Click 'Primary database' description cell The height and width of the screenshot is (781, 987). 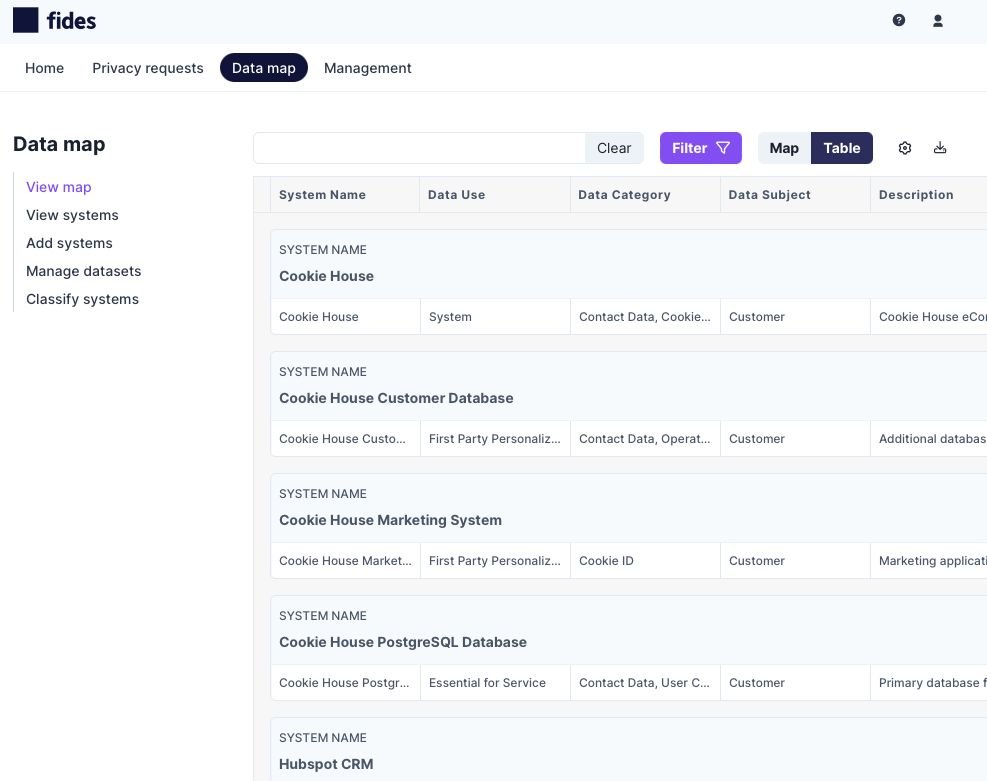click(x=929, y=683)
